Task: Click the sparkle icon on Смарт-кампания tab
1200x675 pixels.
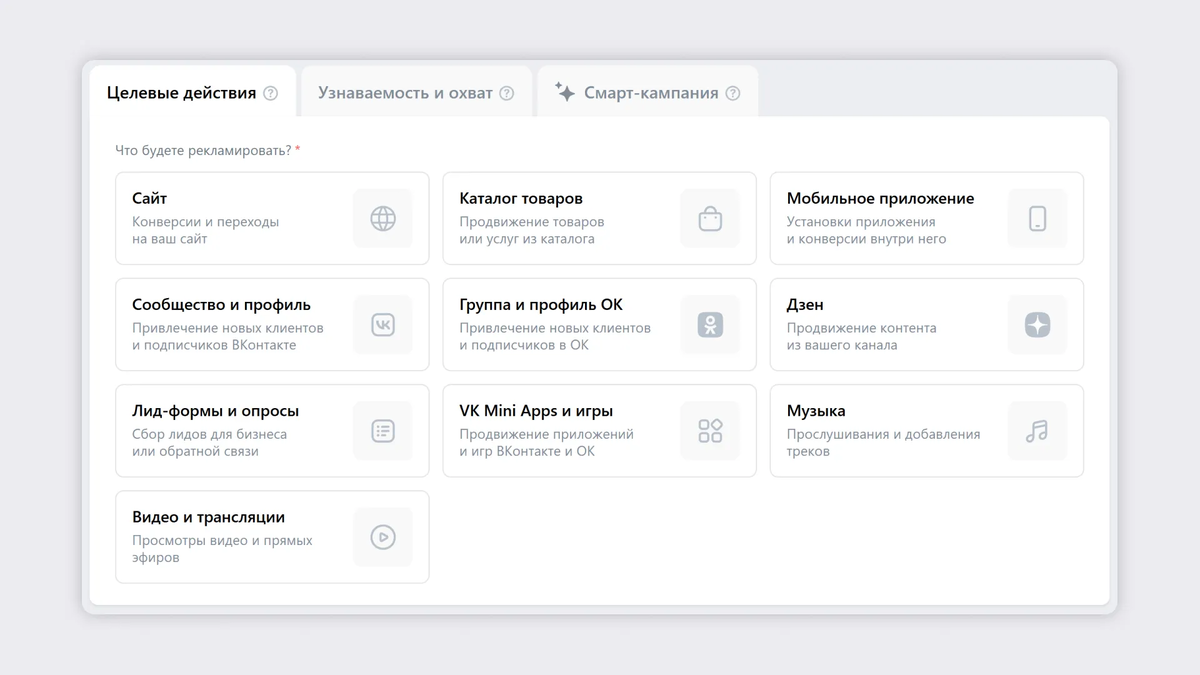Action: click(x=563, y=91)
